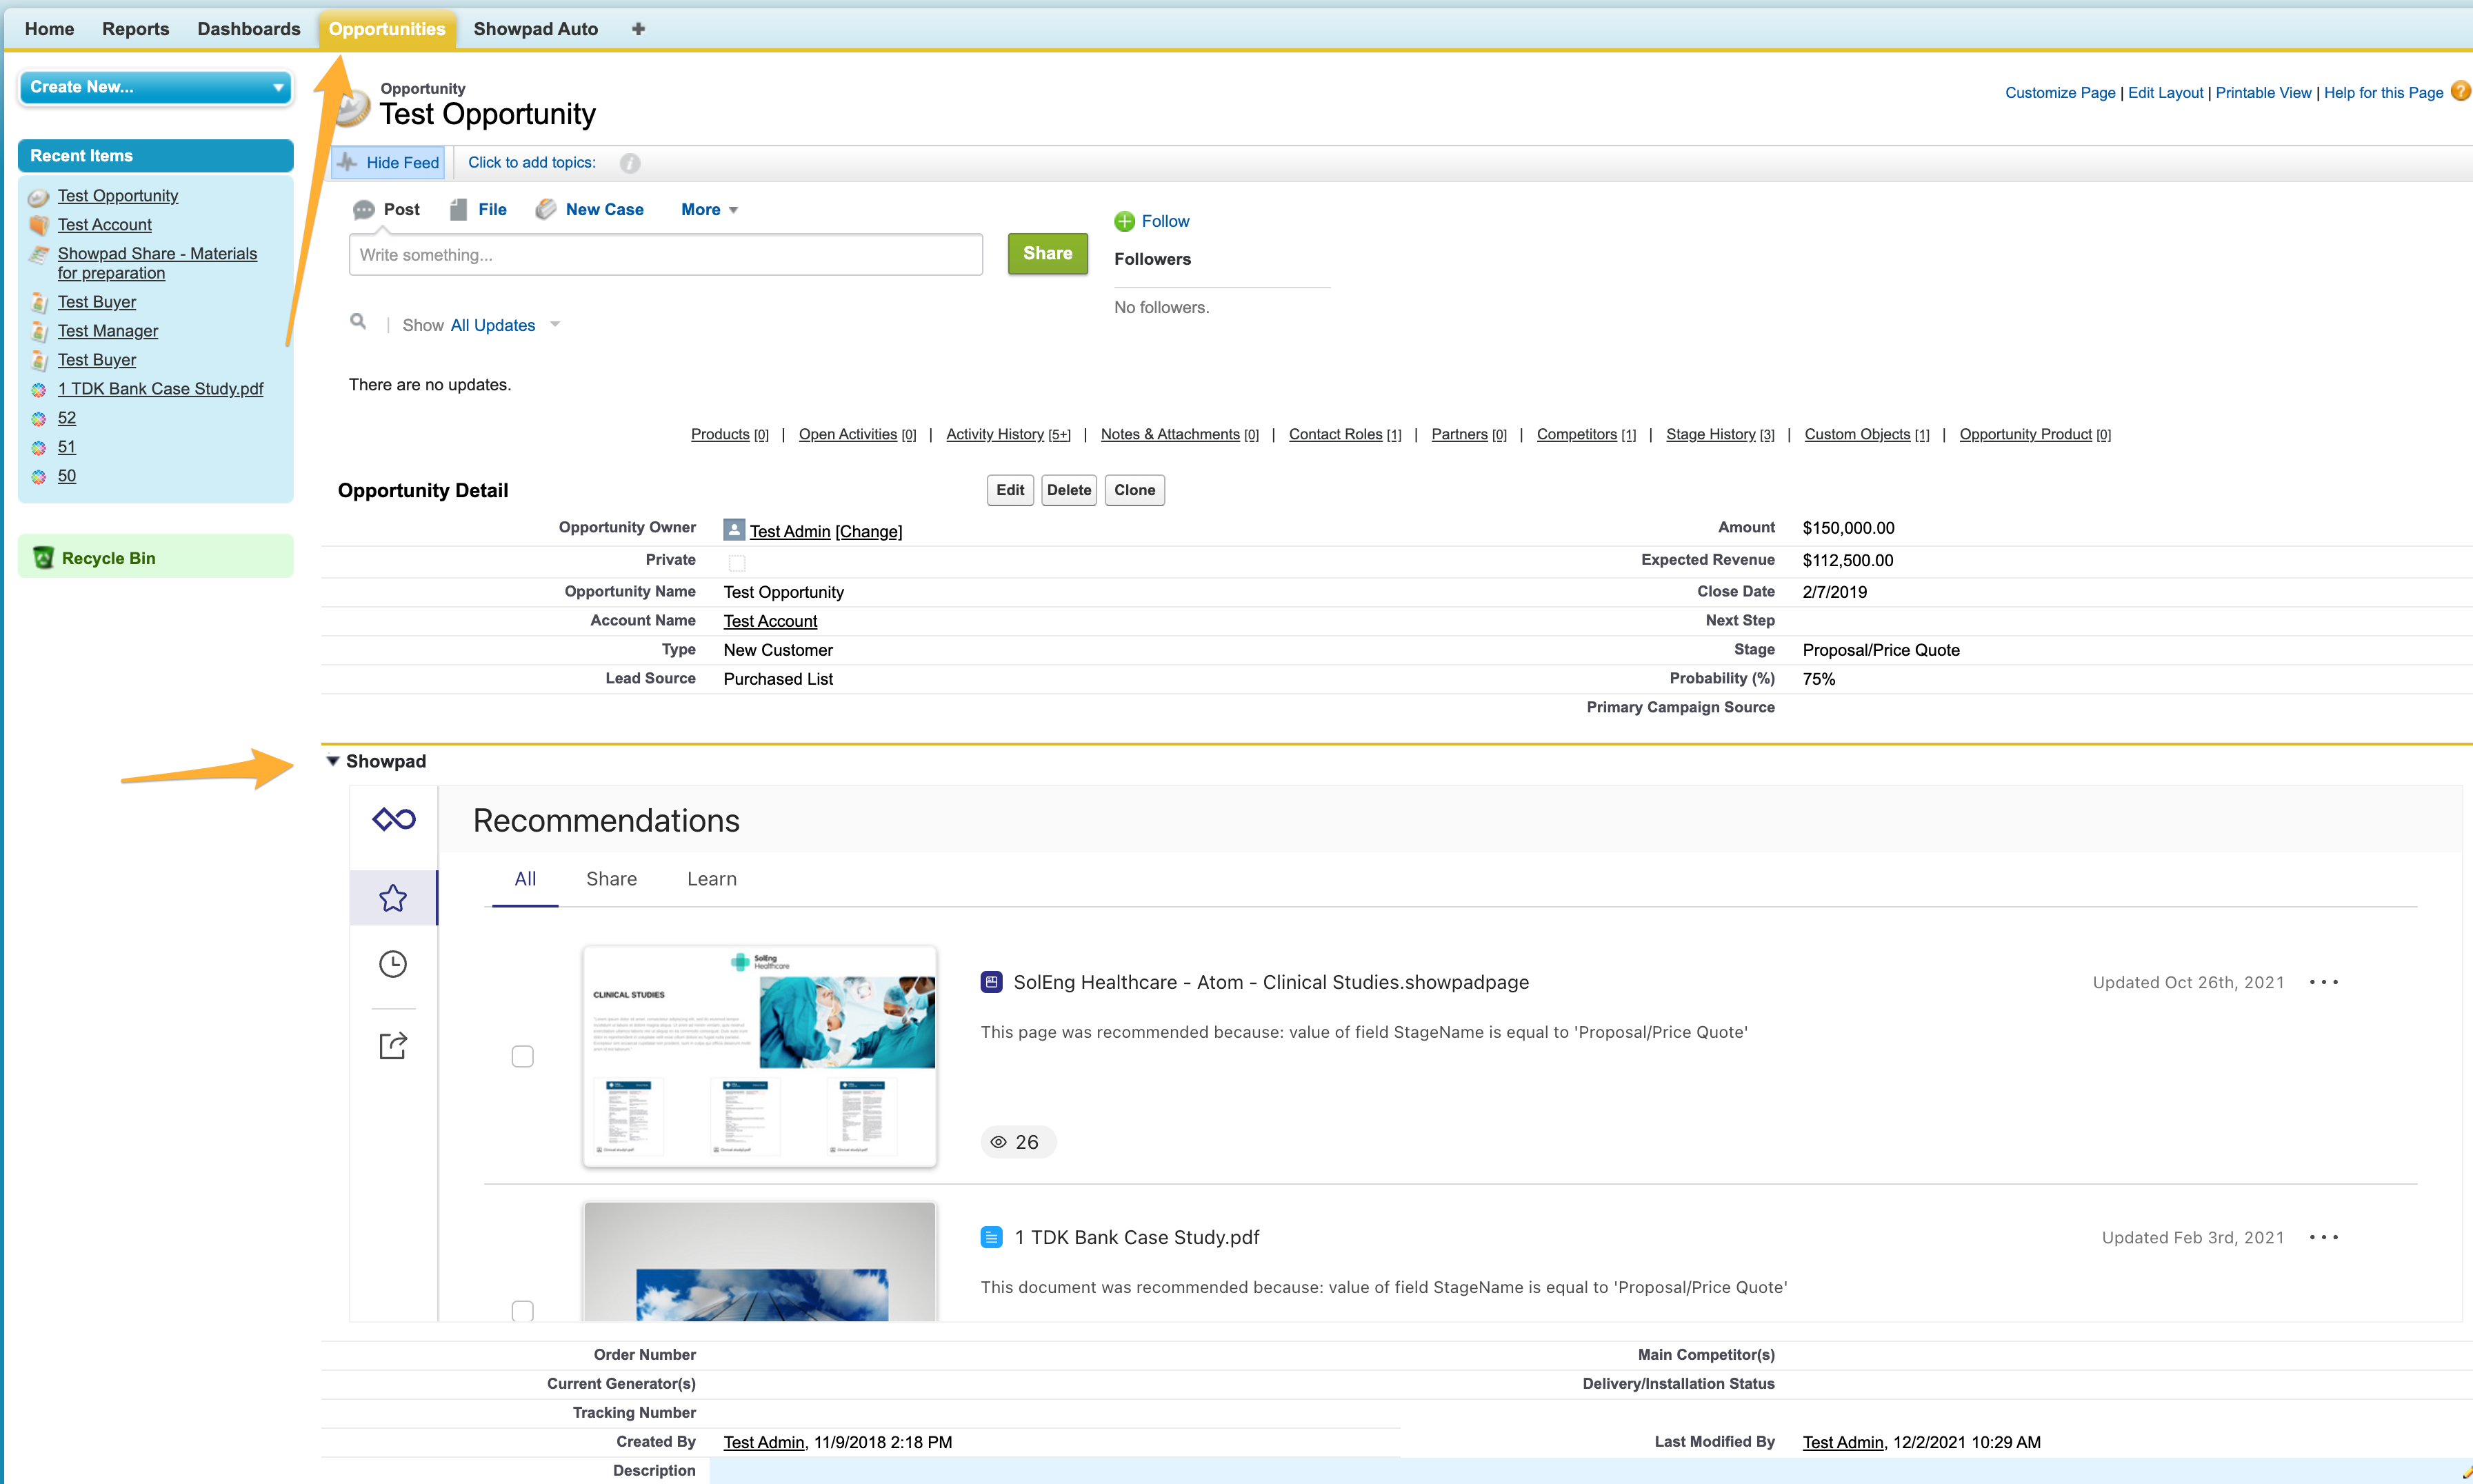Collapse the Showpad section triangle
The height and width of the screenshot is (1484, 2473).
click(333, 761)
